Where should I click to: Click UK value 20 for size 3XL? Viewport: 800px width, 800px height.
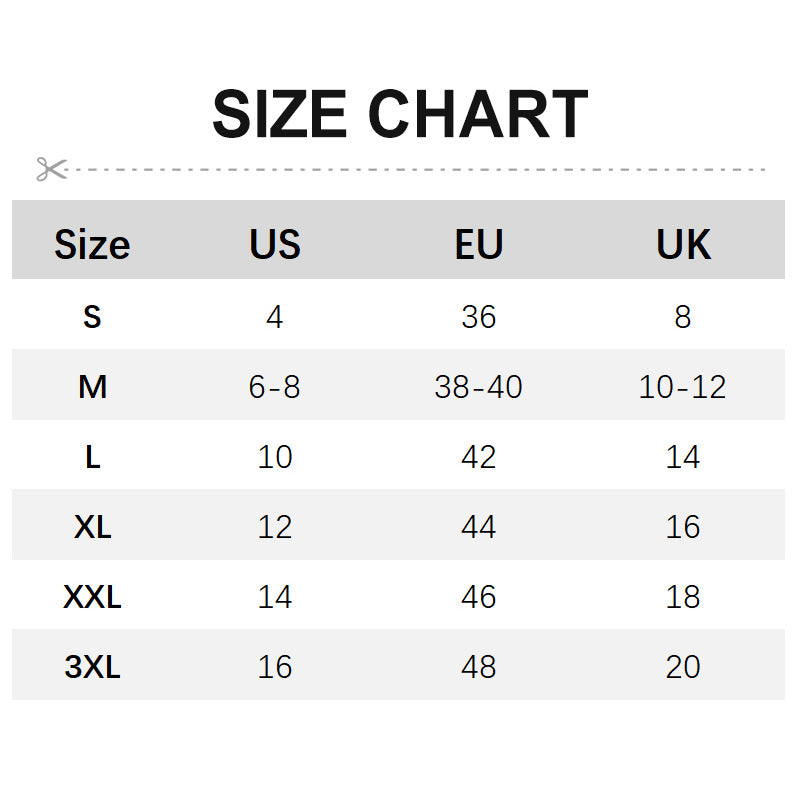(x=683, y=667)
